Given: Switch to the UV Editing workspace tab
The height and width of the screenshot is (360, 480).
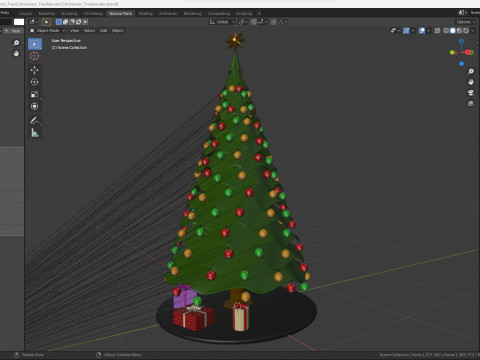Looking at the screenshot, I should (93, 13).
